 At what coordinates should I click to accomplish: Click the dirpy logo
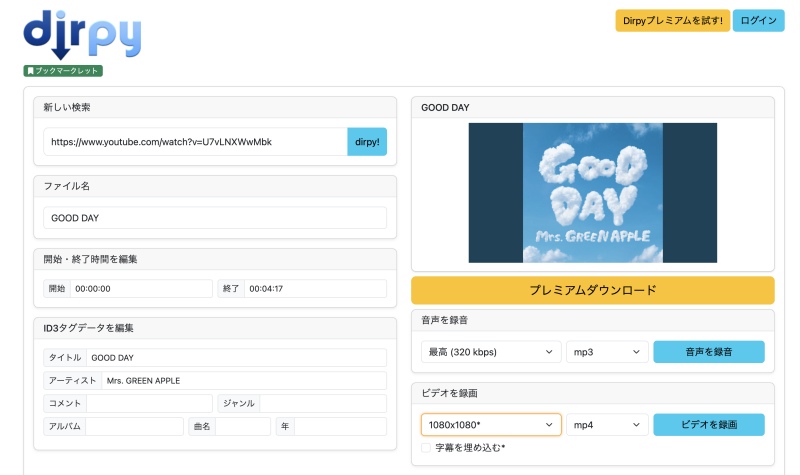(82, 34)
